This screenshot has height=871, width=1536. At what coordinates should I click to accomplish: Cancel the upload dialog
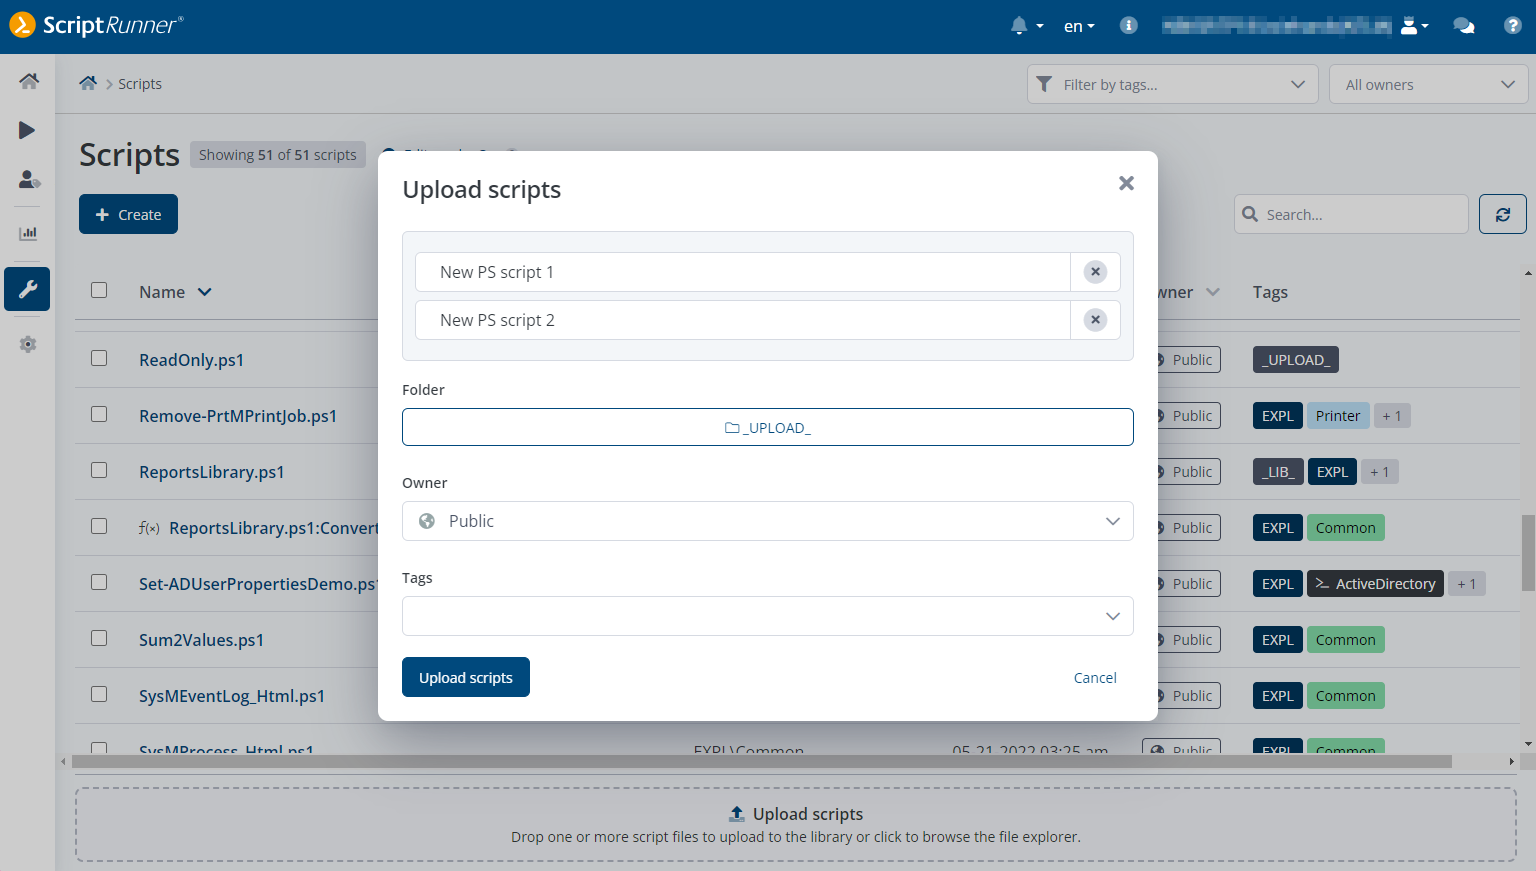1095,677
